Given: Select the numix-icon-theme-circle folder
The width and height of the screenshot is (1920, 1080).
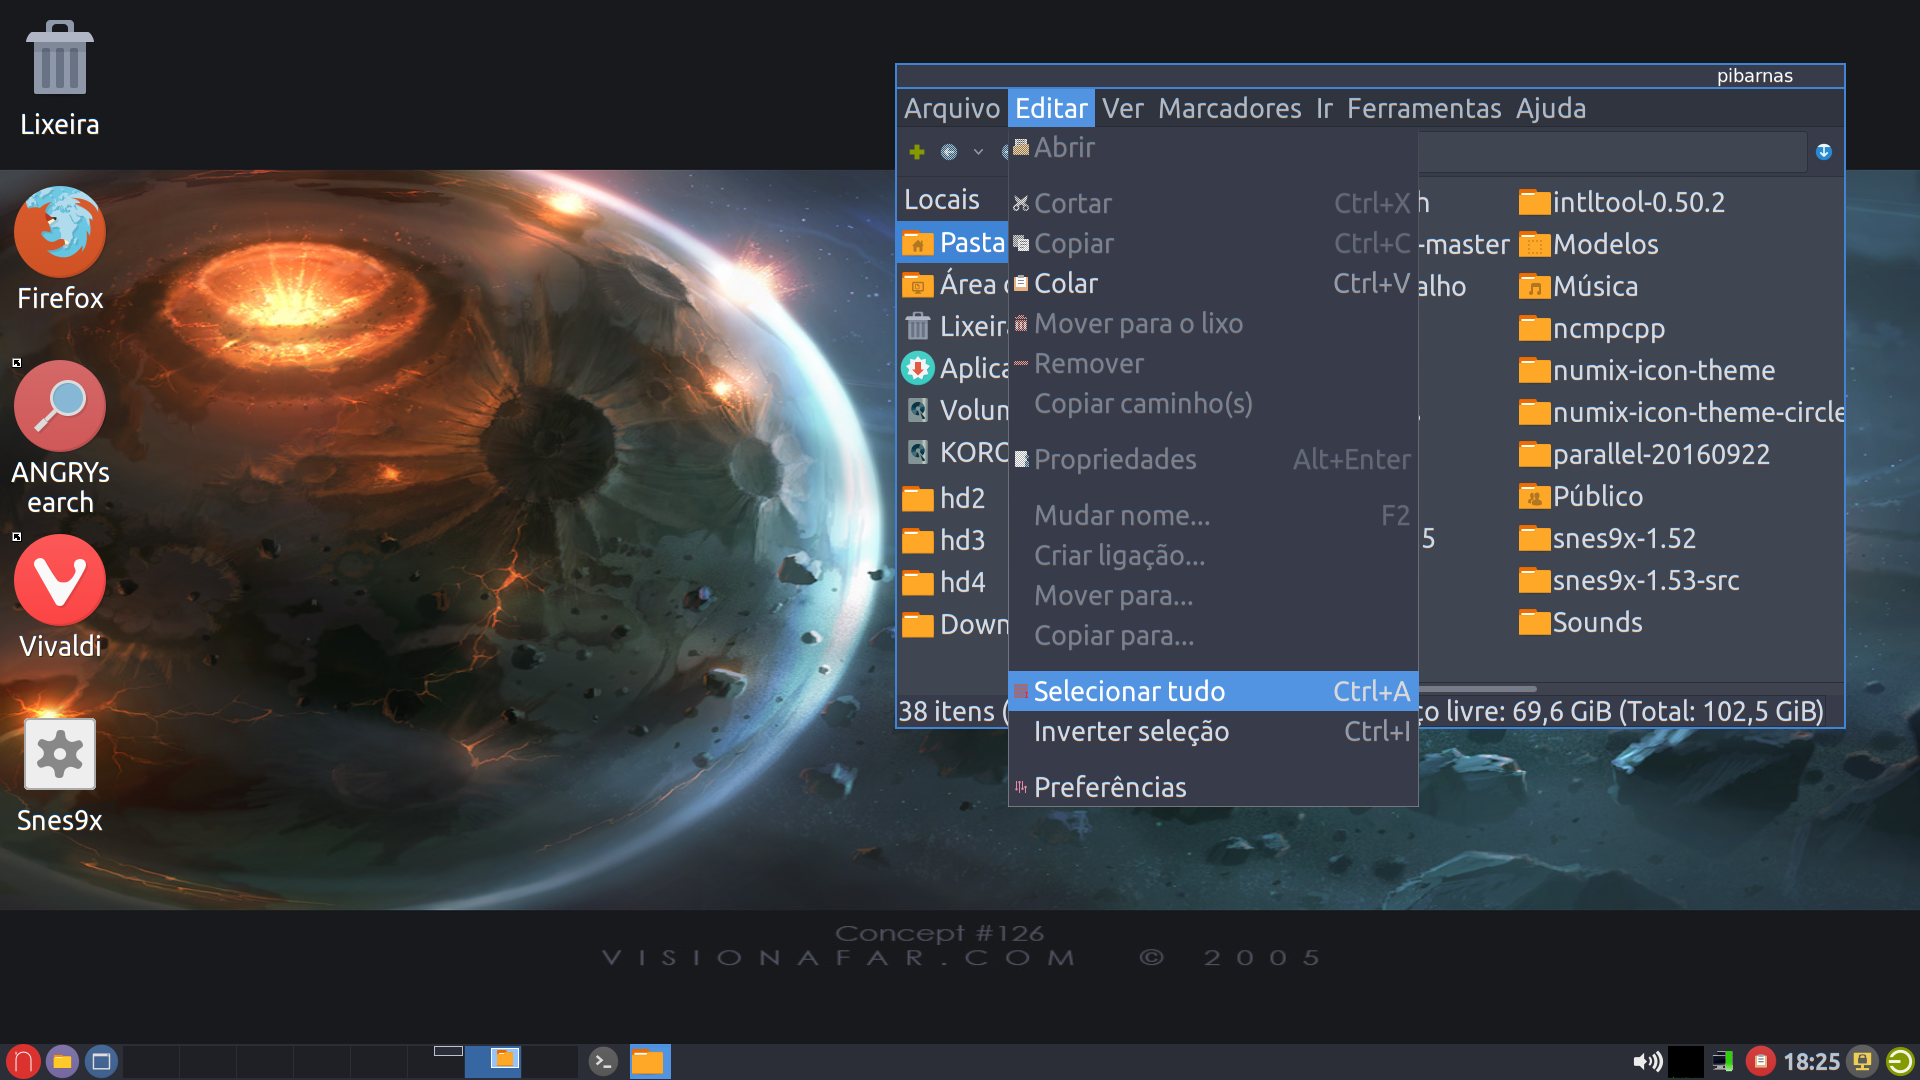Looking at the screenshot, I should pyautogui.click(x=1680, y=412).
